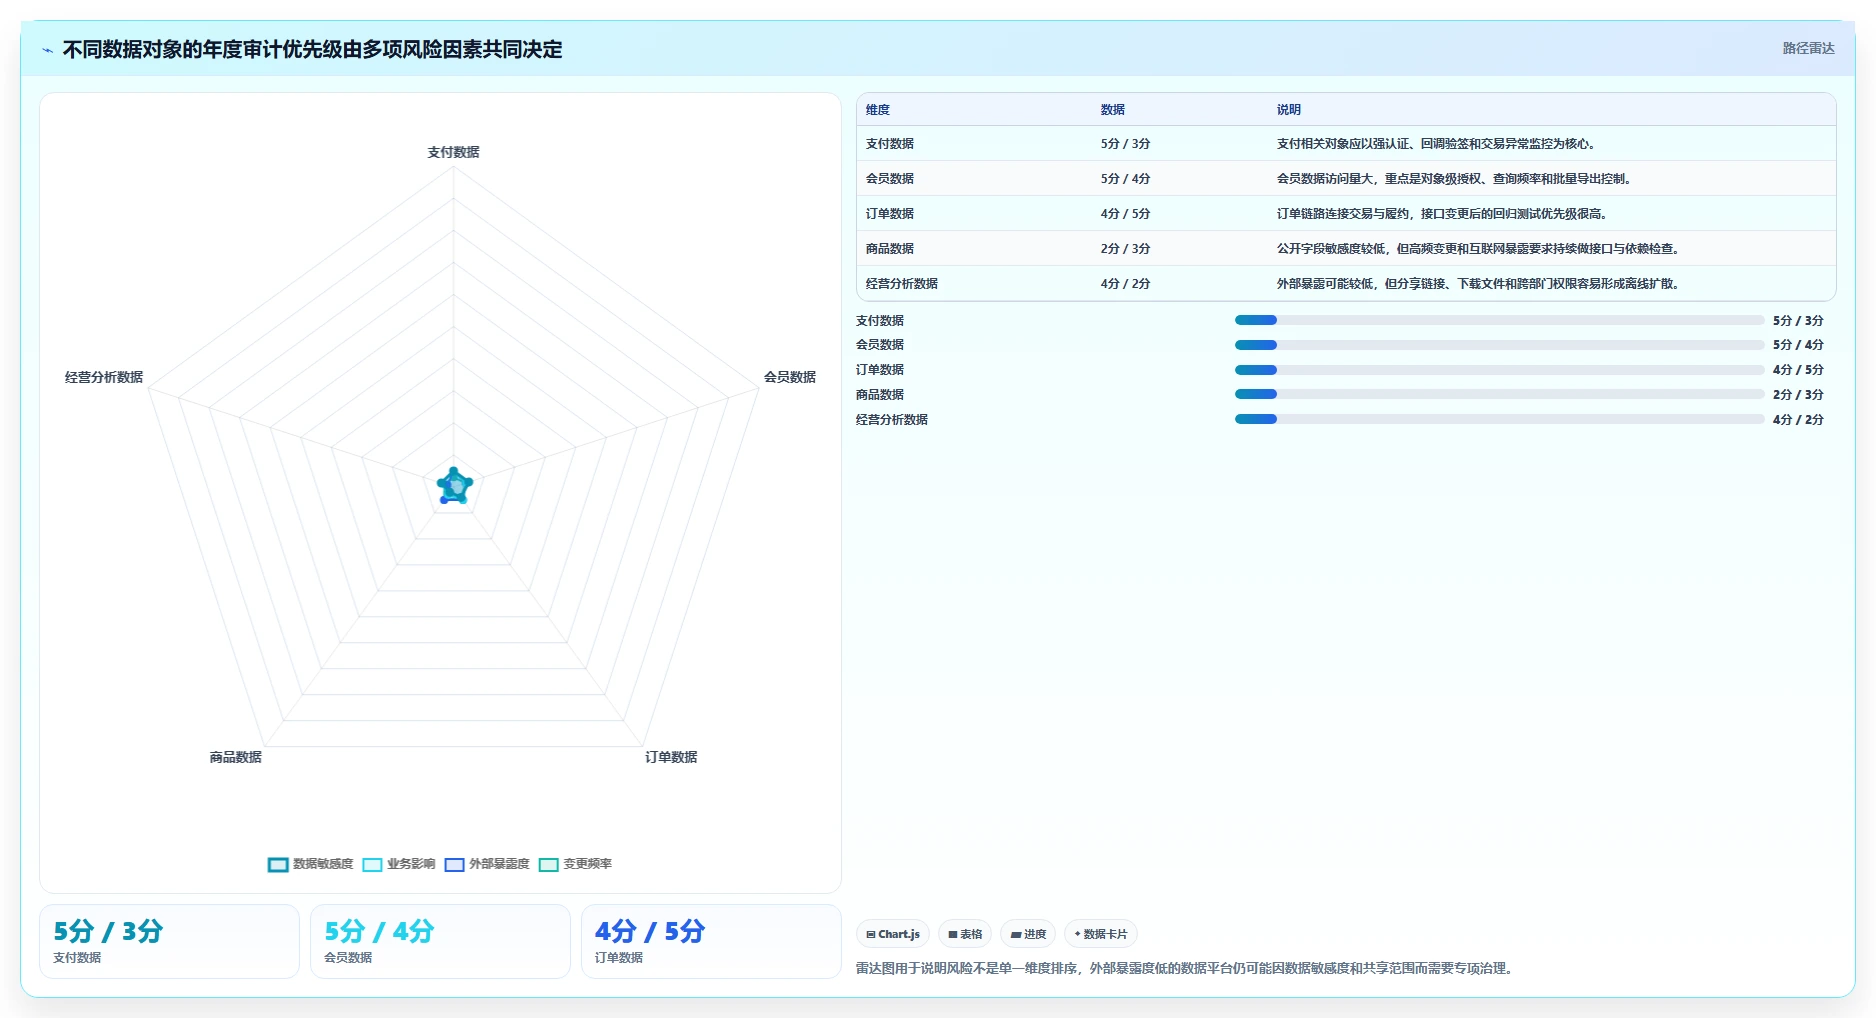The width and height of the screenshot is (1876, 1018).
Task: Click the 经营分析数据 radar axis label
Action: coord(104,377)
